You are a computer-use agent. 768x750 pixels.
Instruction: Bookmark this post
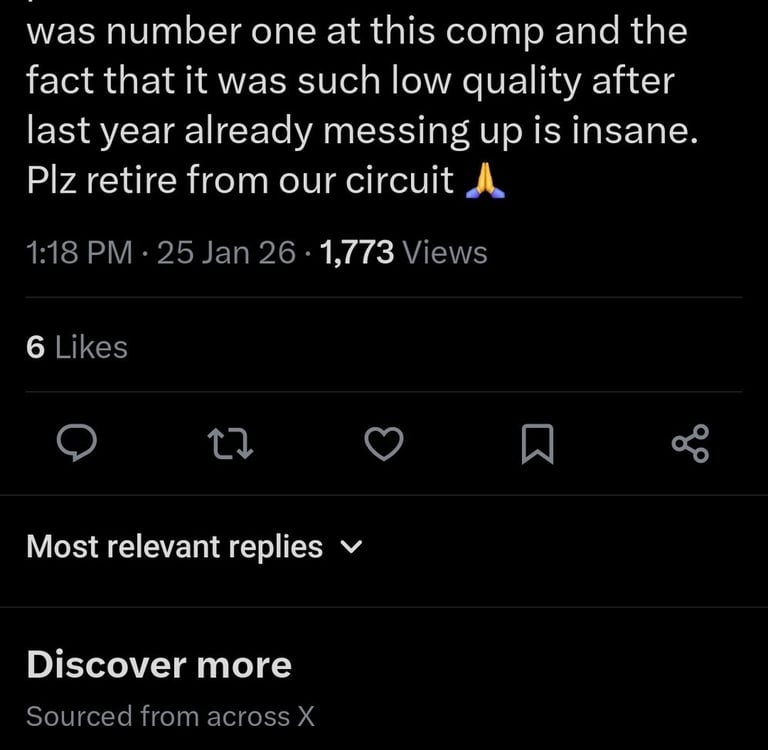pos(537,443)
